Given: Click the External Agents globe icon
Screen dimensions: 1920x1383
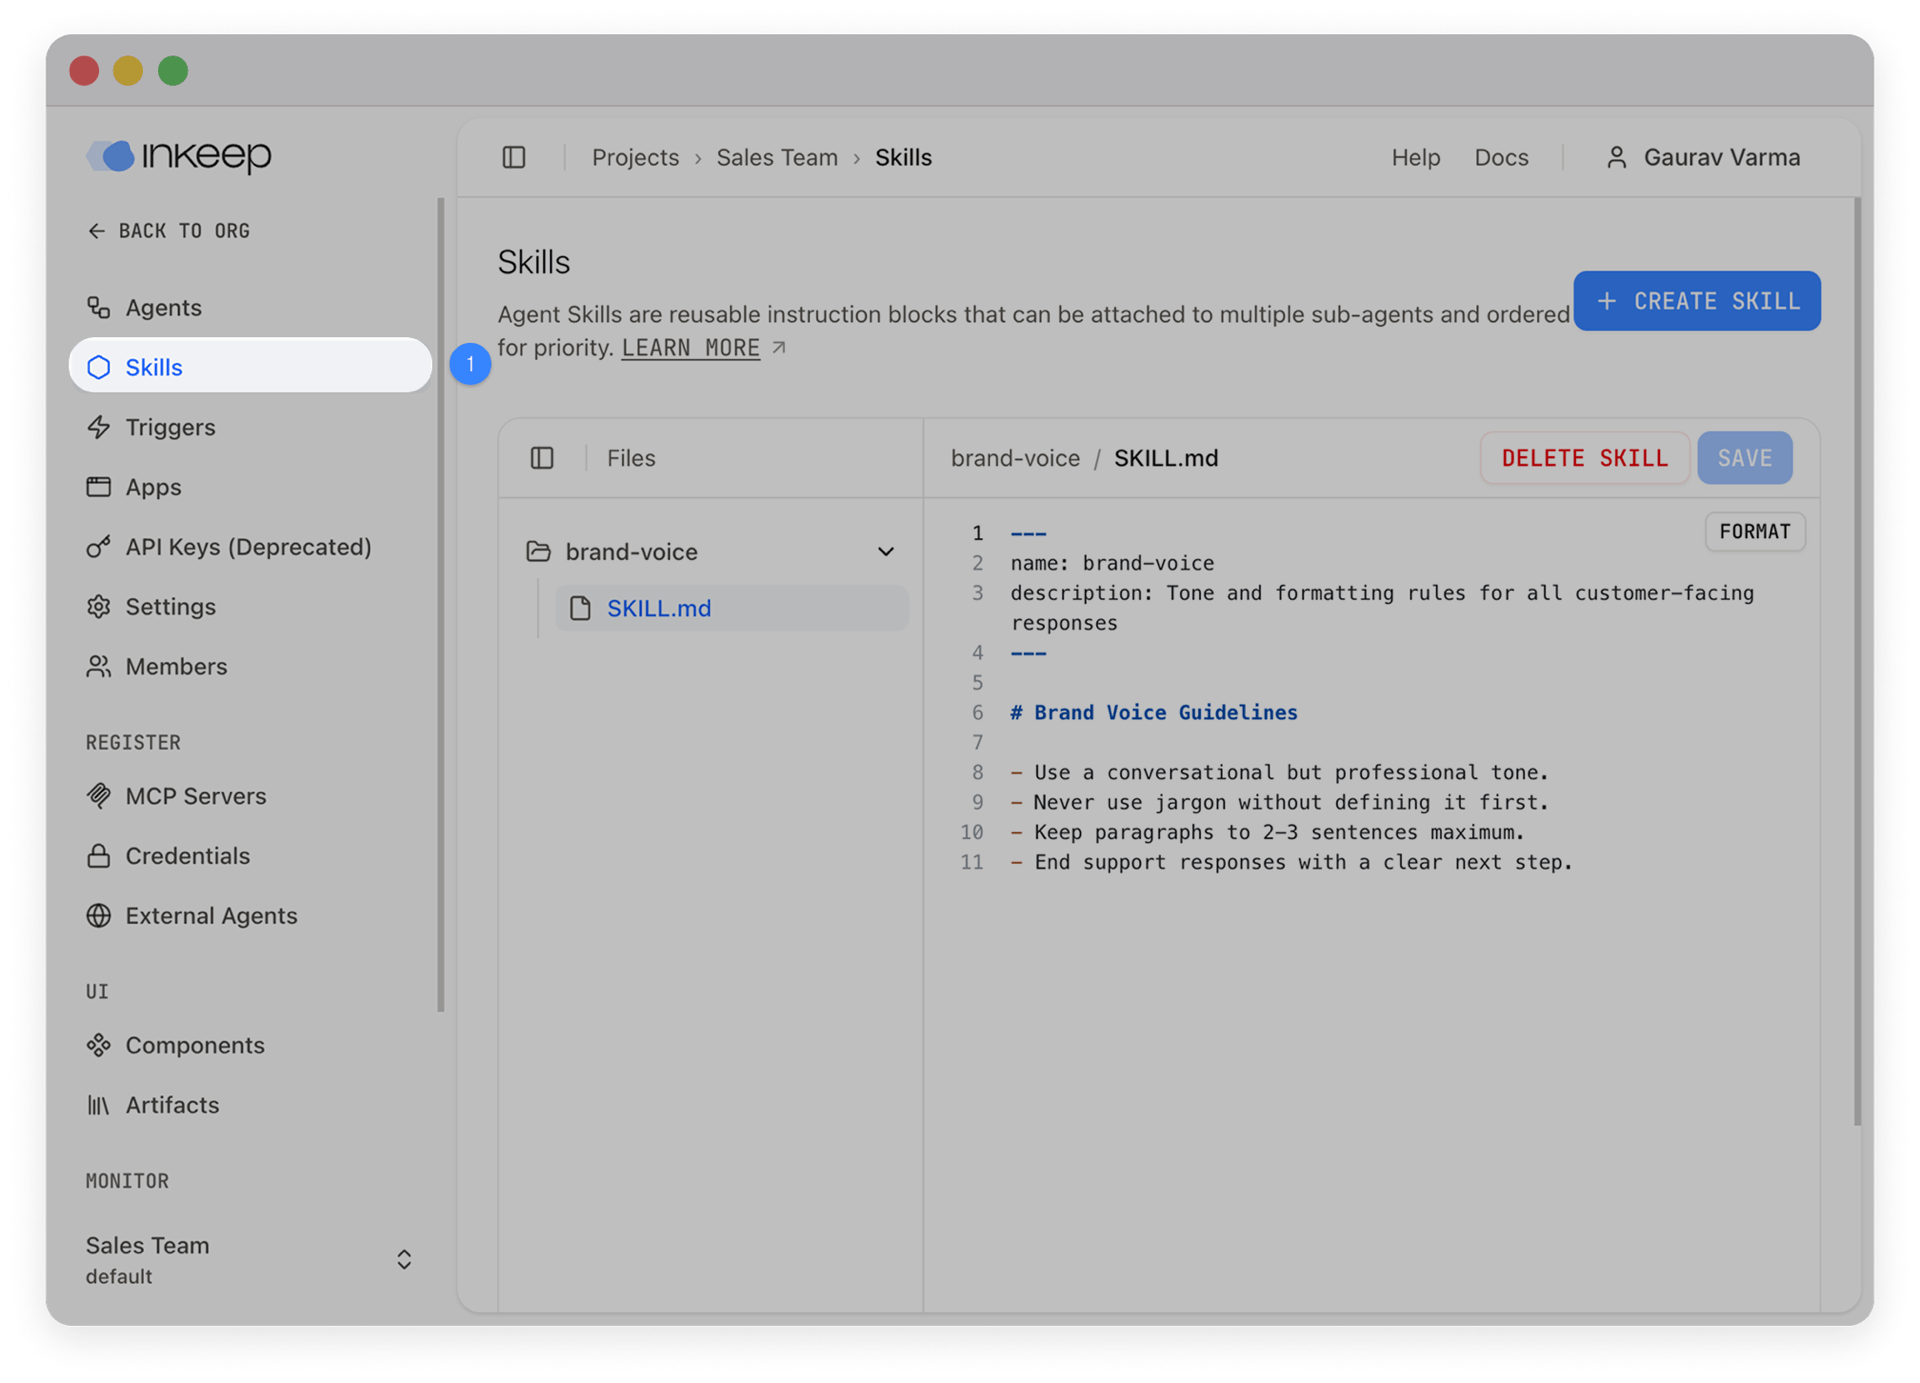Looking at the screenshot, I should [100, 916].
